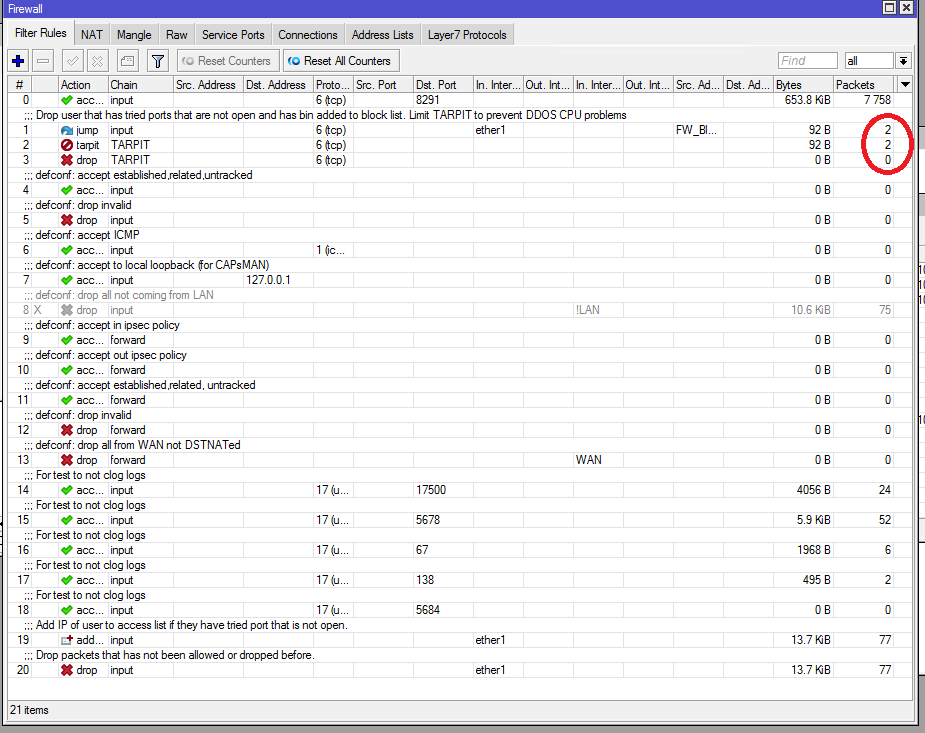Select tarpit icon of rule 2
The height and width of the screenshot is (733, 925).
click(x=67, y=145)
